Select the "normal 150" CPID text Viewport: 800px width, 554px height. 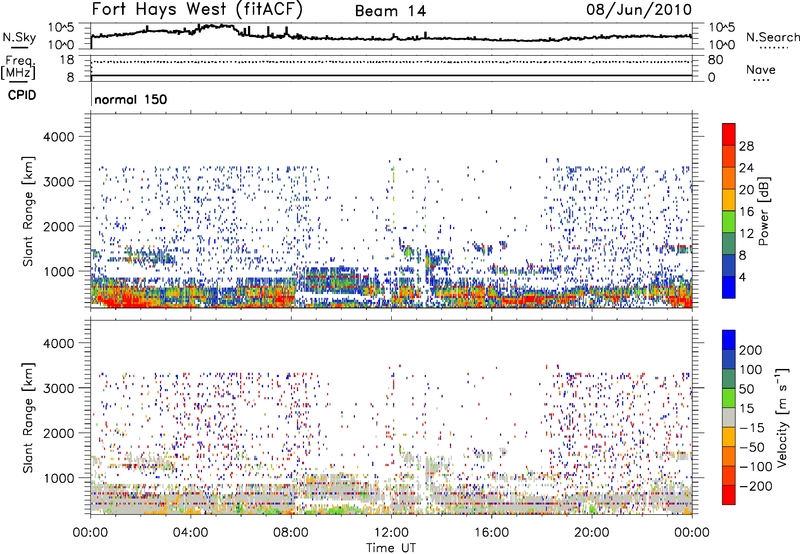coord(131,99)
